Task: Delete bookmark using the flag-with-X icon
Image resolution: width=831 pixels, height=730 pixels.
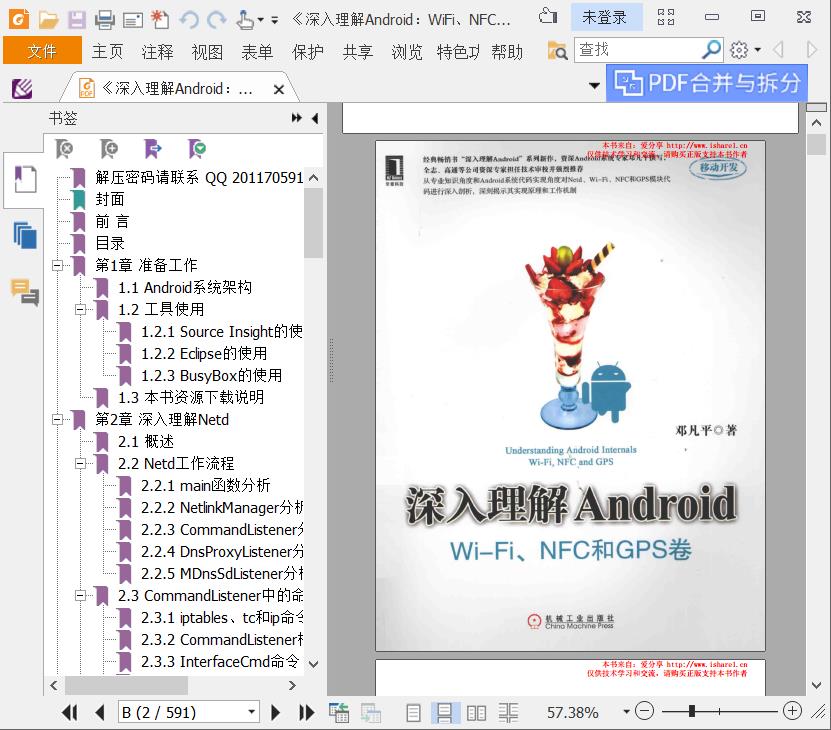Action: (x=64, y=149)
